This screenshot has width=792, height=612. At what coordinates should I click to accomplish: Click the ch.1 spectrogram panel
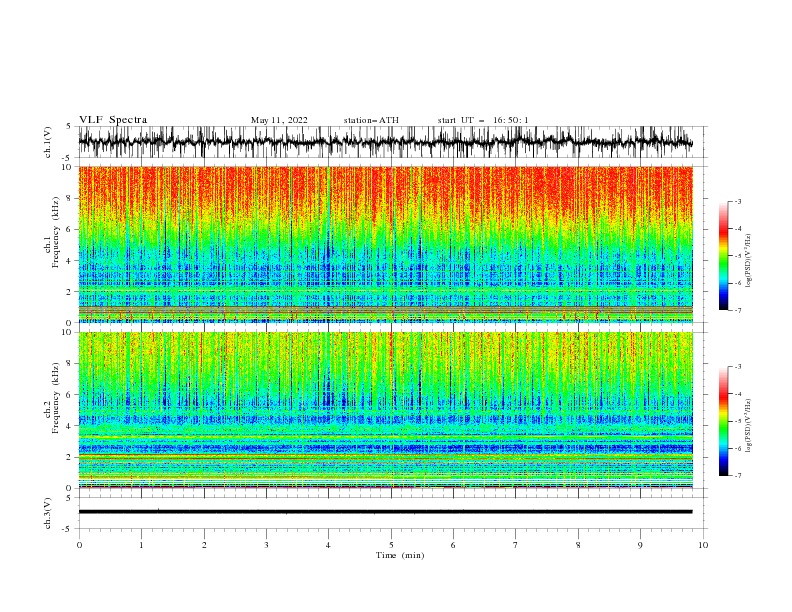(x=385, y=244)
